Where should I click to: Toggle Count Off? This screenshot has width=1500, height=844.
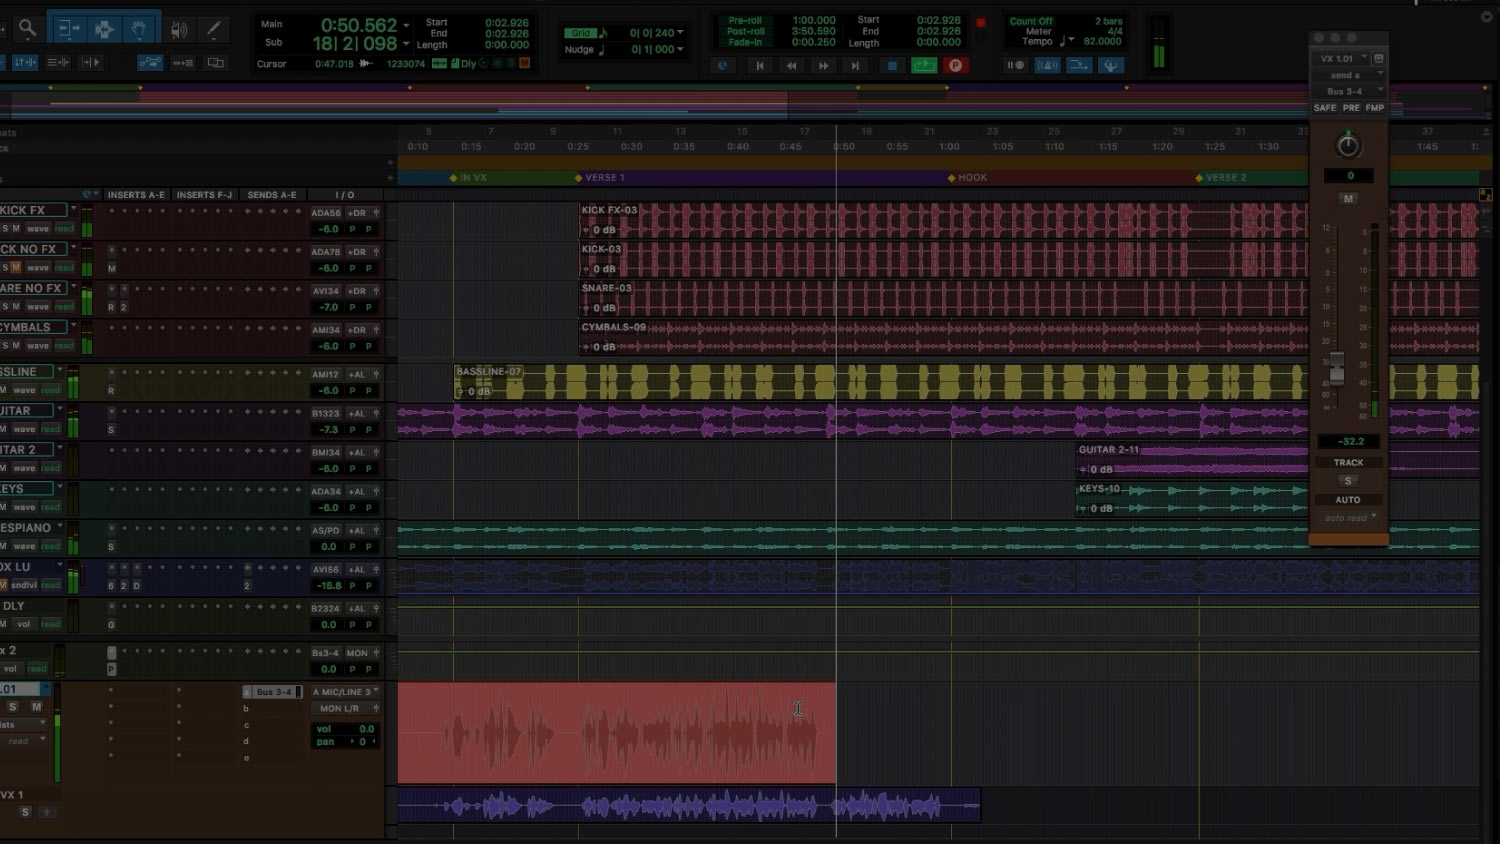click(1031, 21)
